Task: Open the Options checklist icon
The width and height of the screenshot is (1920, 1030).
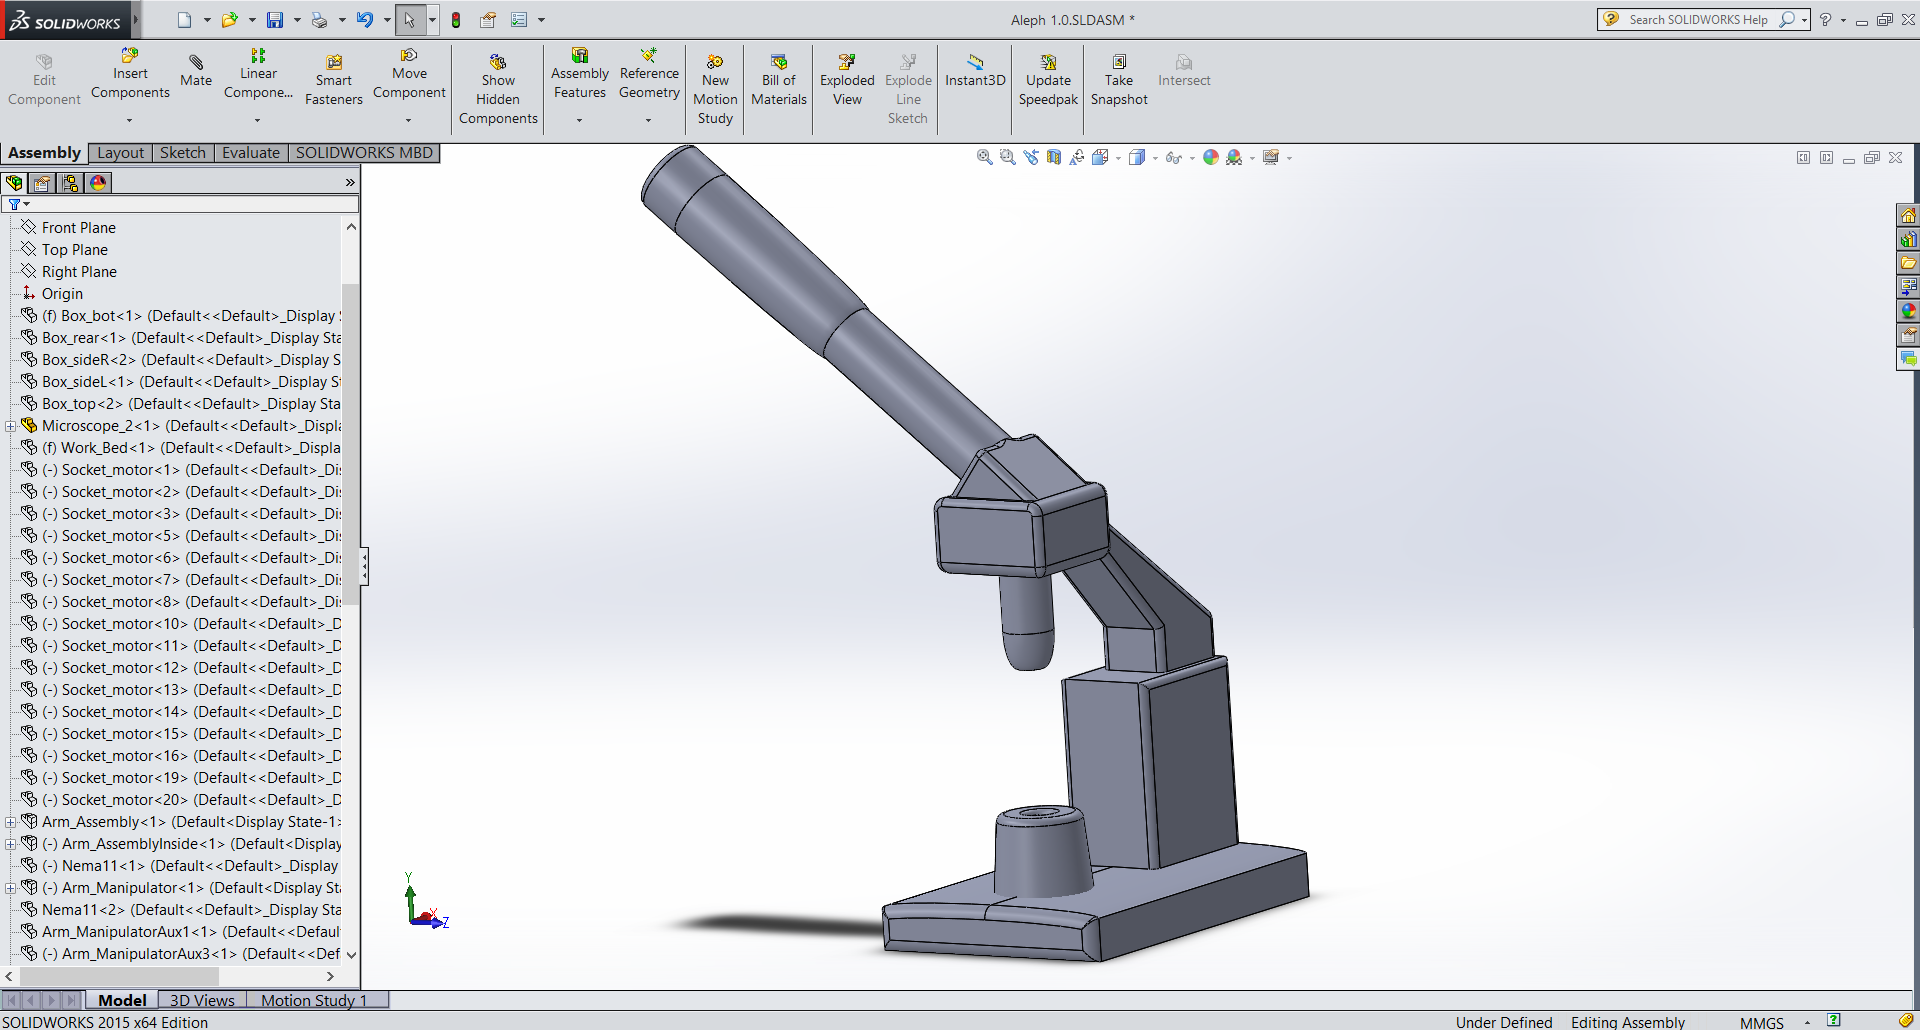Action: pyautogui.click(x=519, y=20)
